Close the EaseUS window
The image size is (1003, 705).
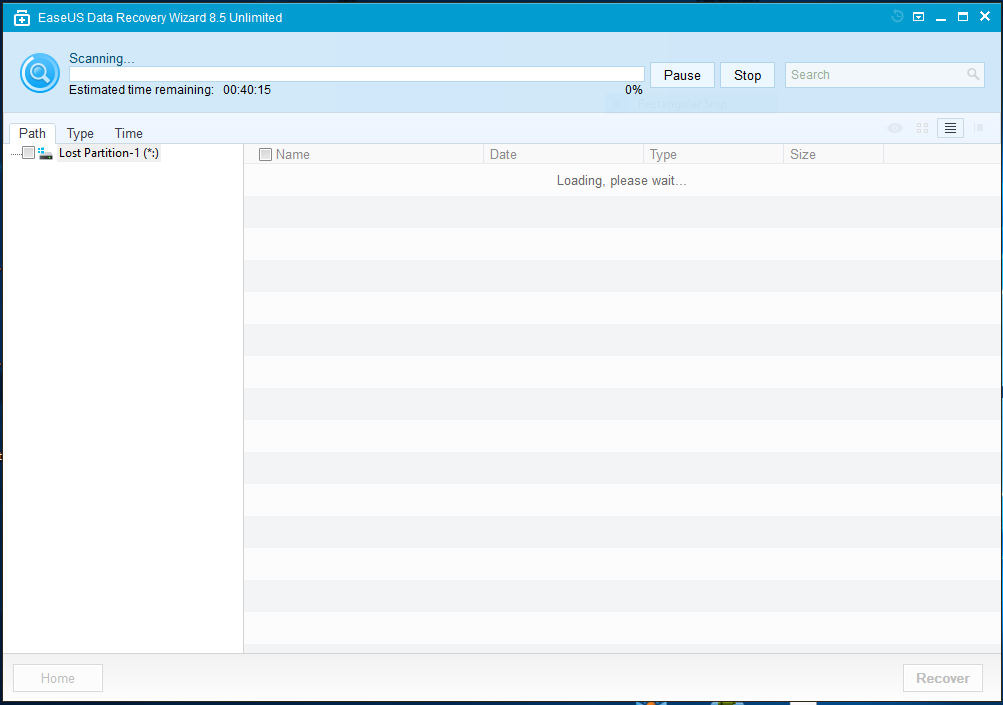pyautogui.click(x=984, y=17)
